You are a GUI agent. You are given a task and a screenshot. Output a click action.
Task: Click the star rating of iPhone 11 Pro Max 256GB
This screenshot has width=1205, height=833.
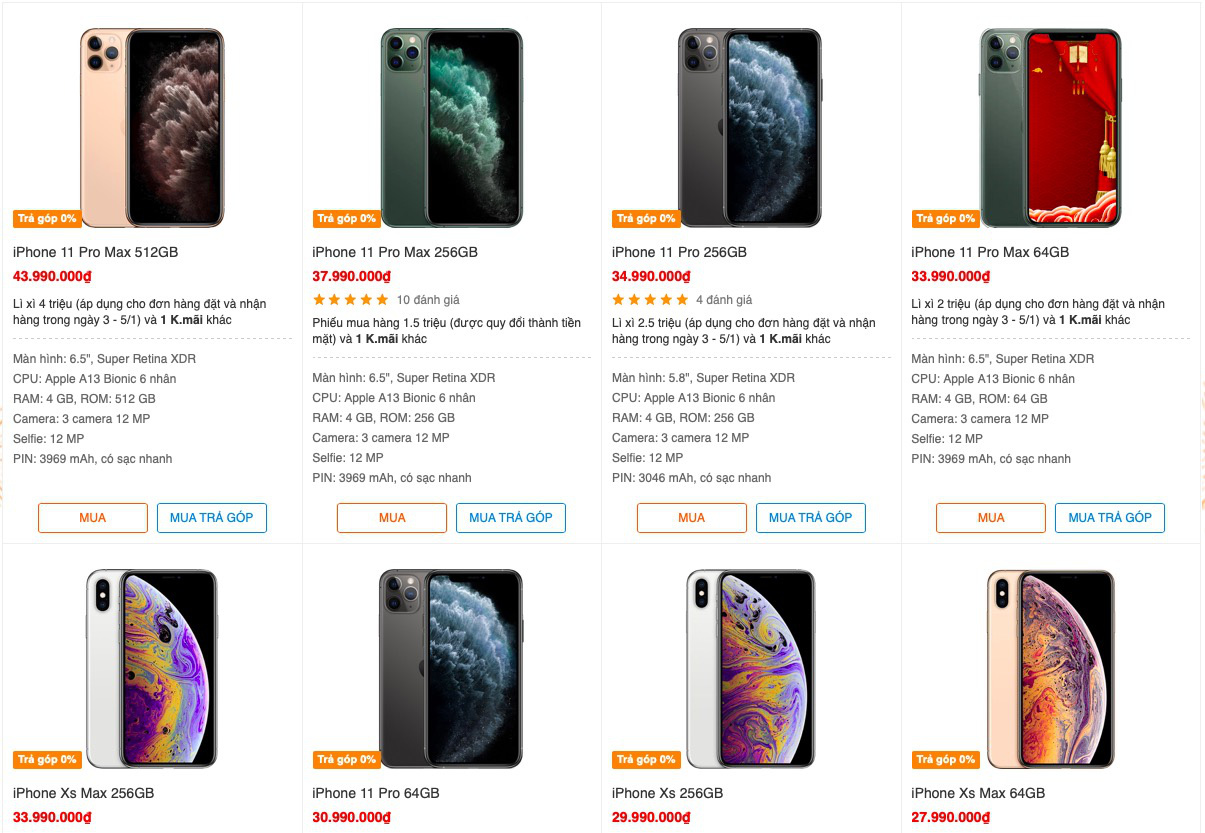[x=350, y=298]
